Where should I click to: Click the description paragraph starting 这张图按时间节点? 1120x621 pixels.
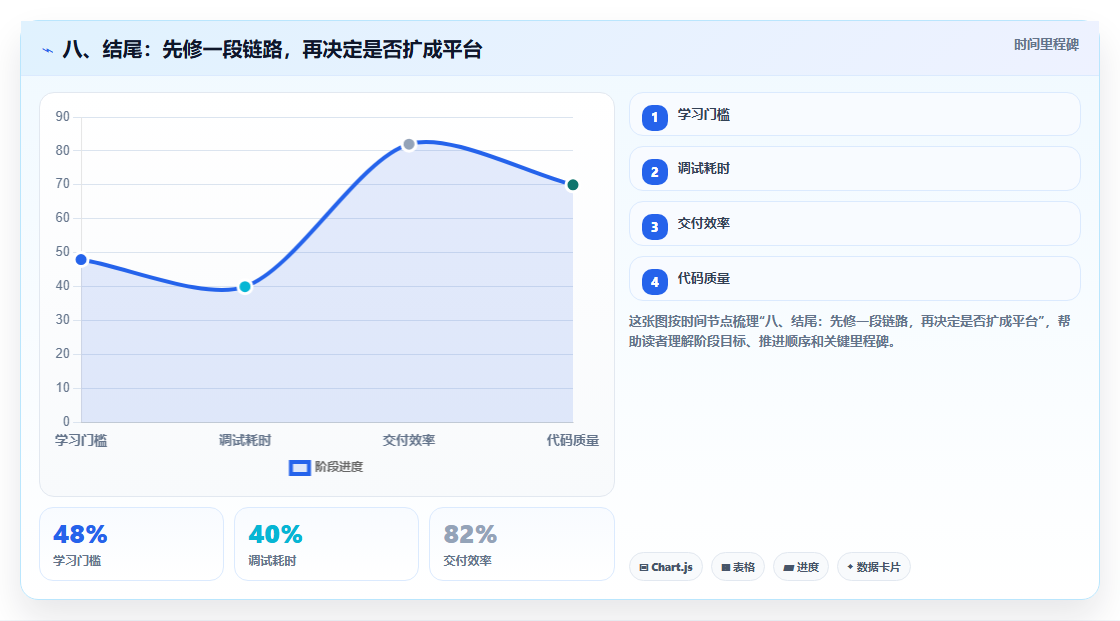(x=849, y=331)
